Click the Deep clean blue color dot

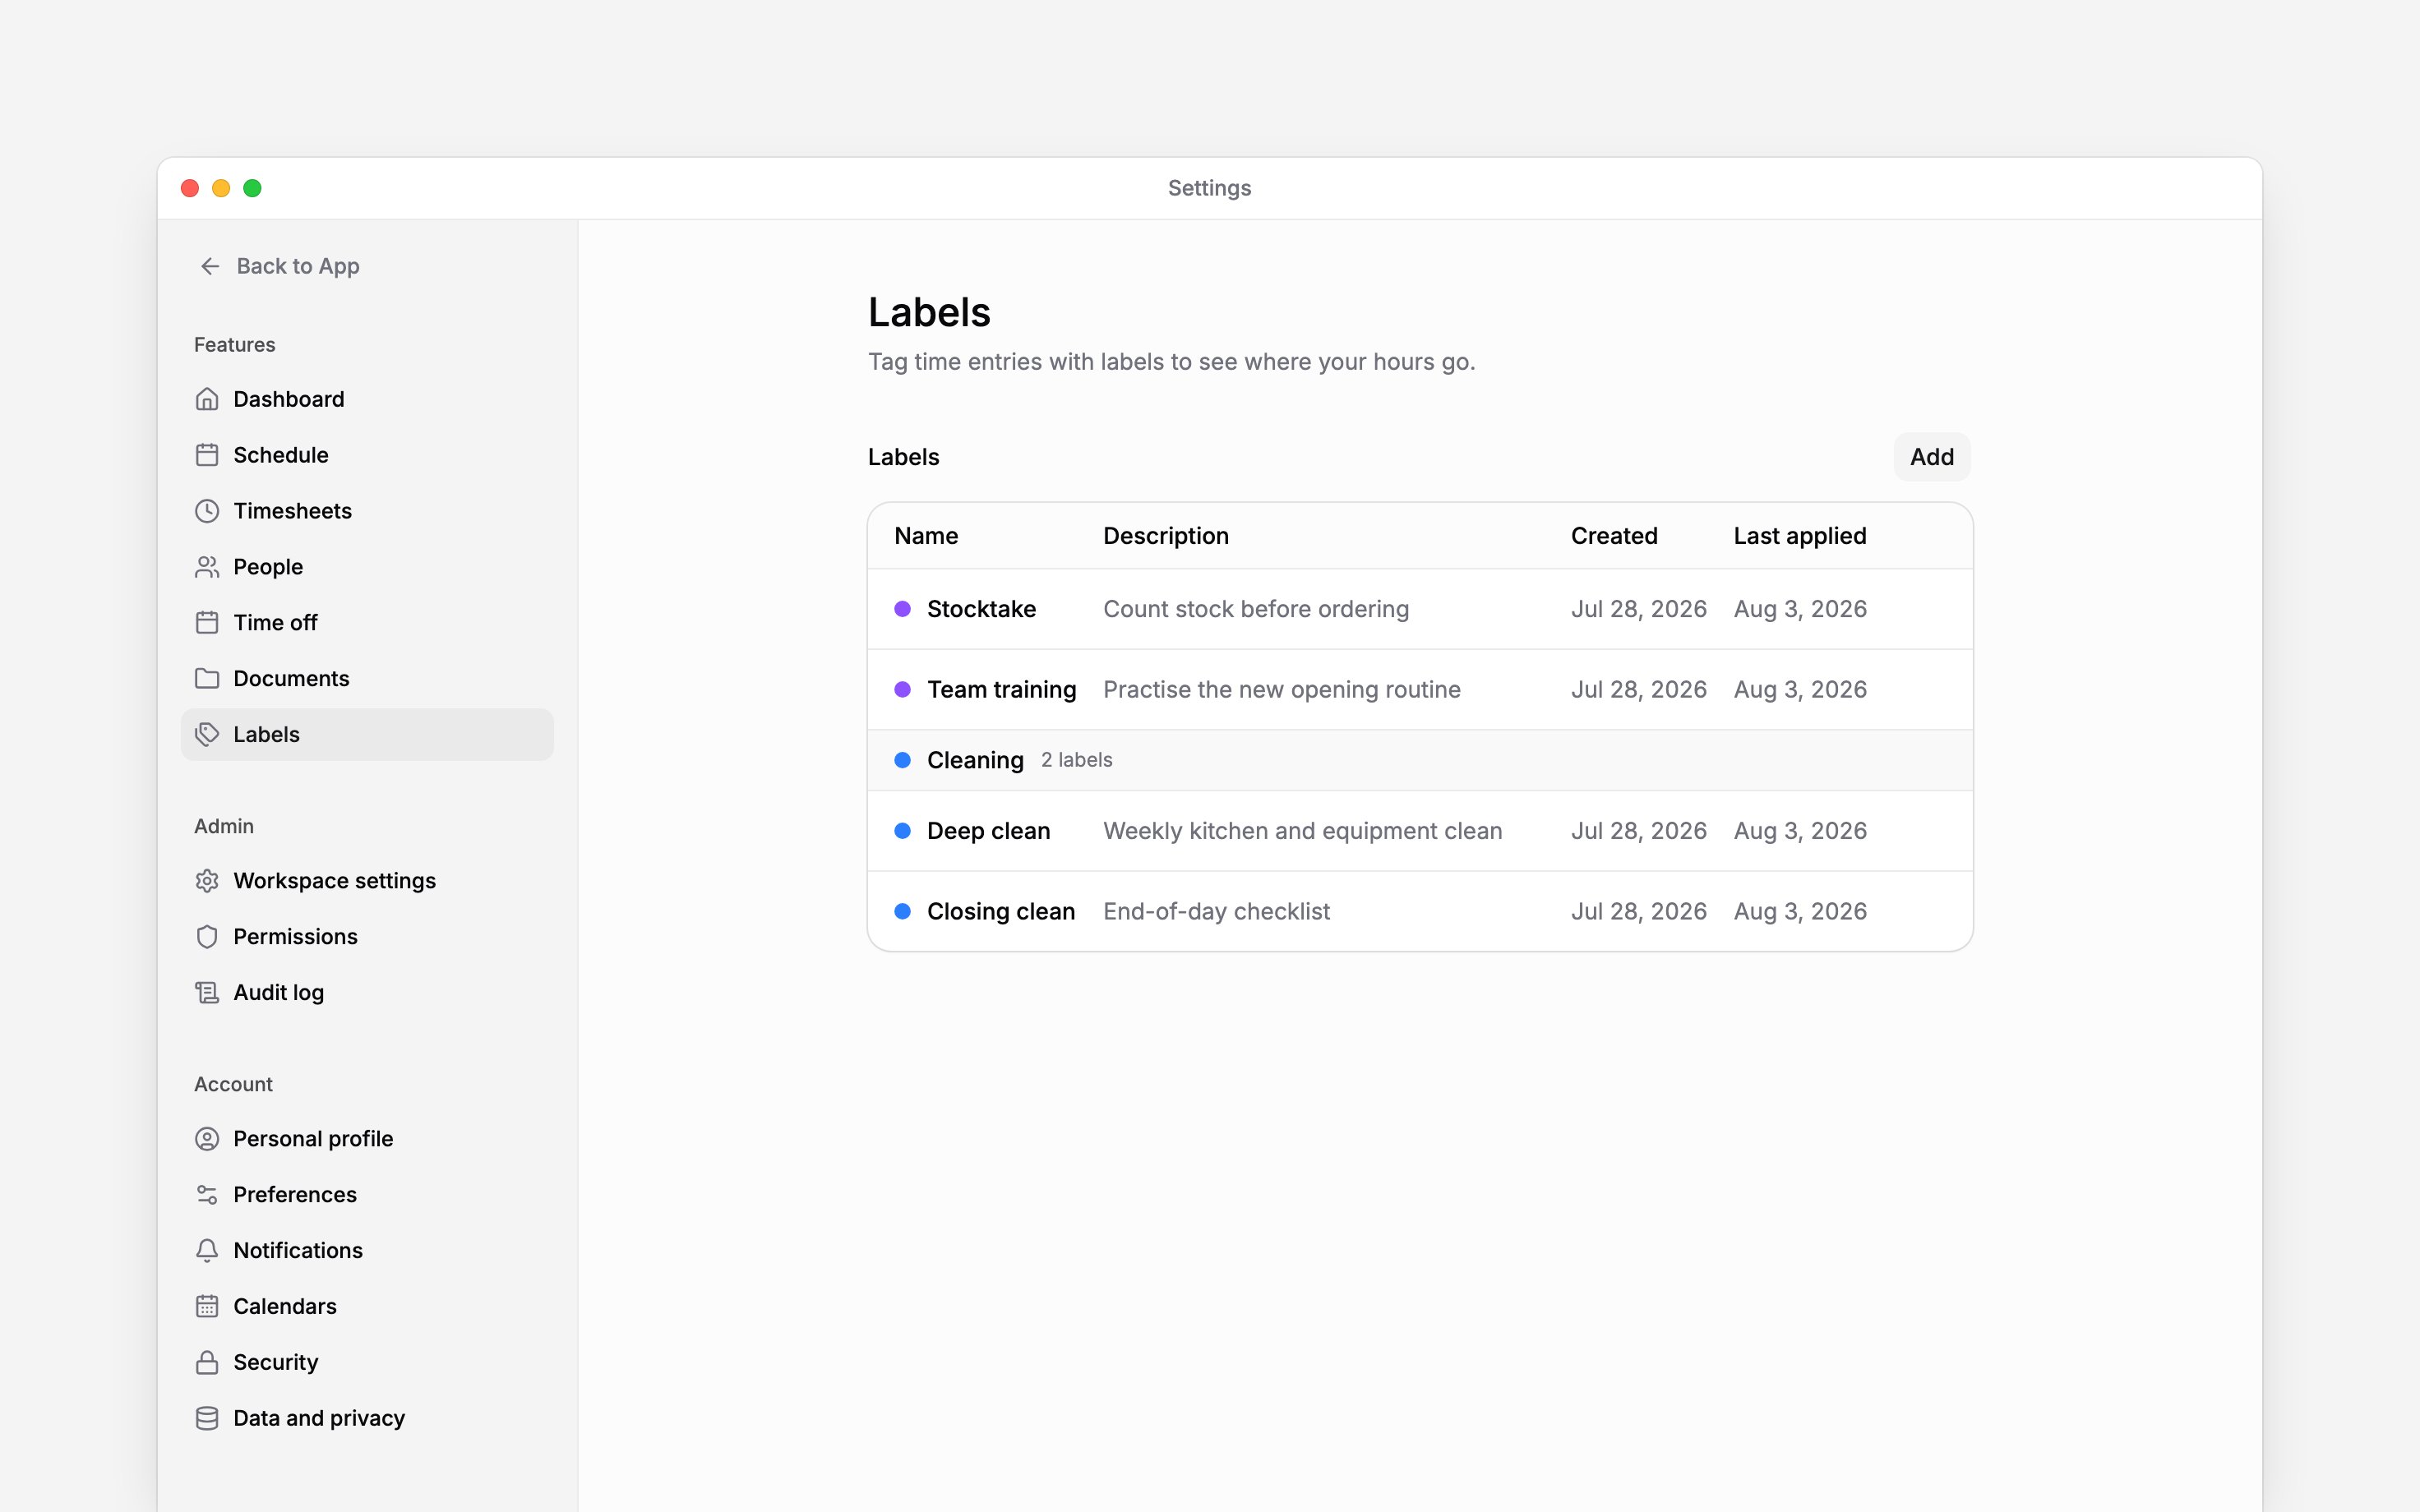pos(902,831)
